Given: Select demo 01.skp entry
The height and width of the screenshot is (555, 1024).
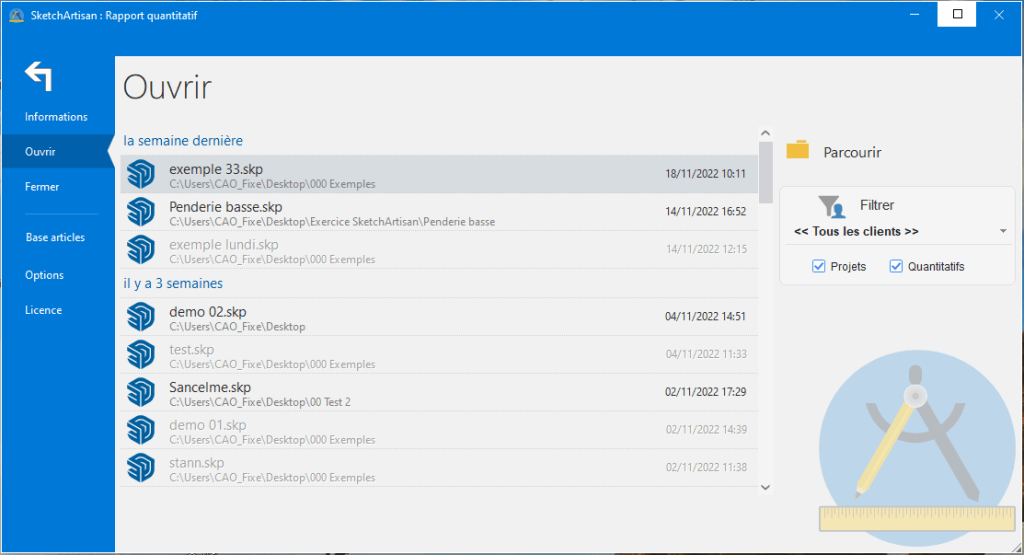Looking at the screenshot, I should click(439, 431).
